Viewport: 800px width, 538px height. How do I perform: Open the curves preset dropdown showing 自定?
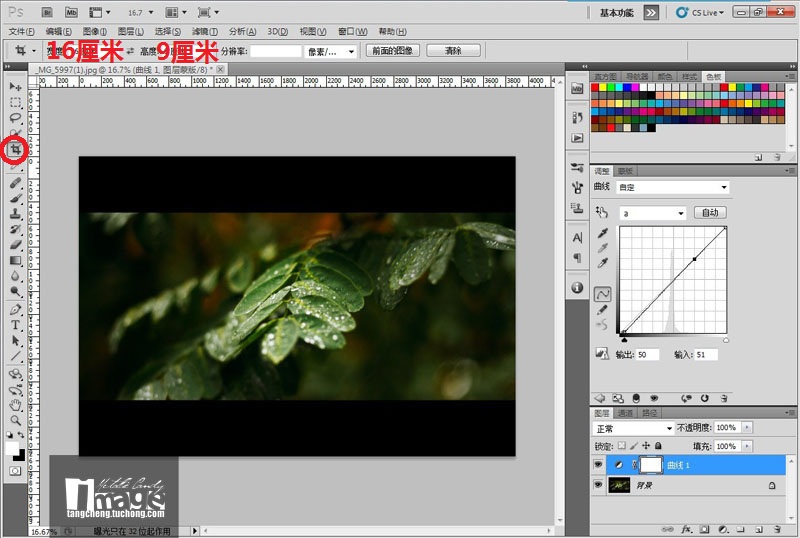tap(672, 187)
